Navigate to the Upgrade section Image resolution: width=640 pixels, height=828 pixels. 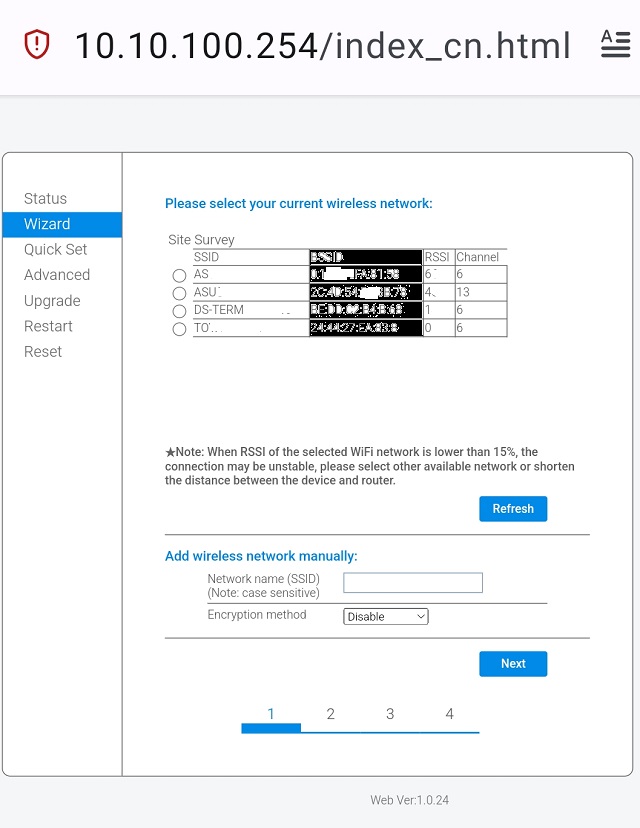pos(52,301)
